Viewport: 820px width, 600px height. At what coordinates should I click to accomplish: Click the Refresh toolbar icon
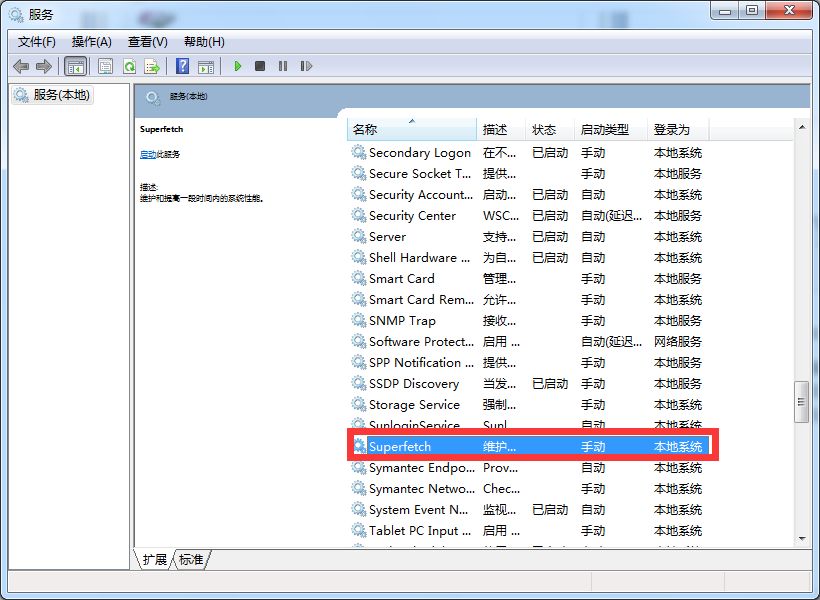(129, 66)
